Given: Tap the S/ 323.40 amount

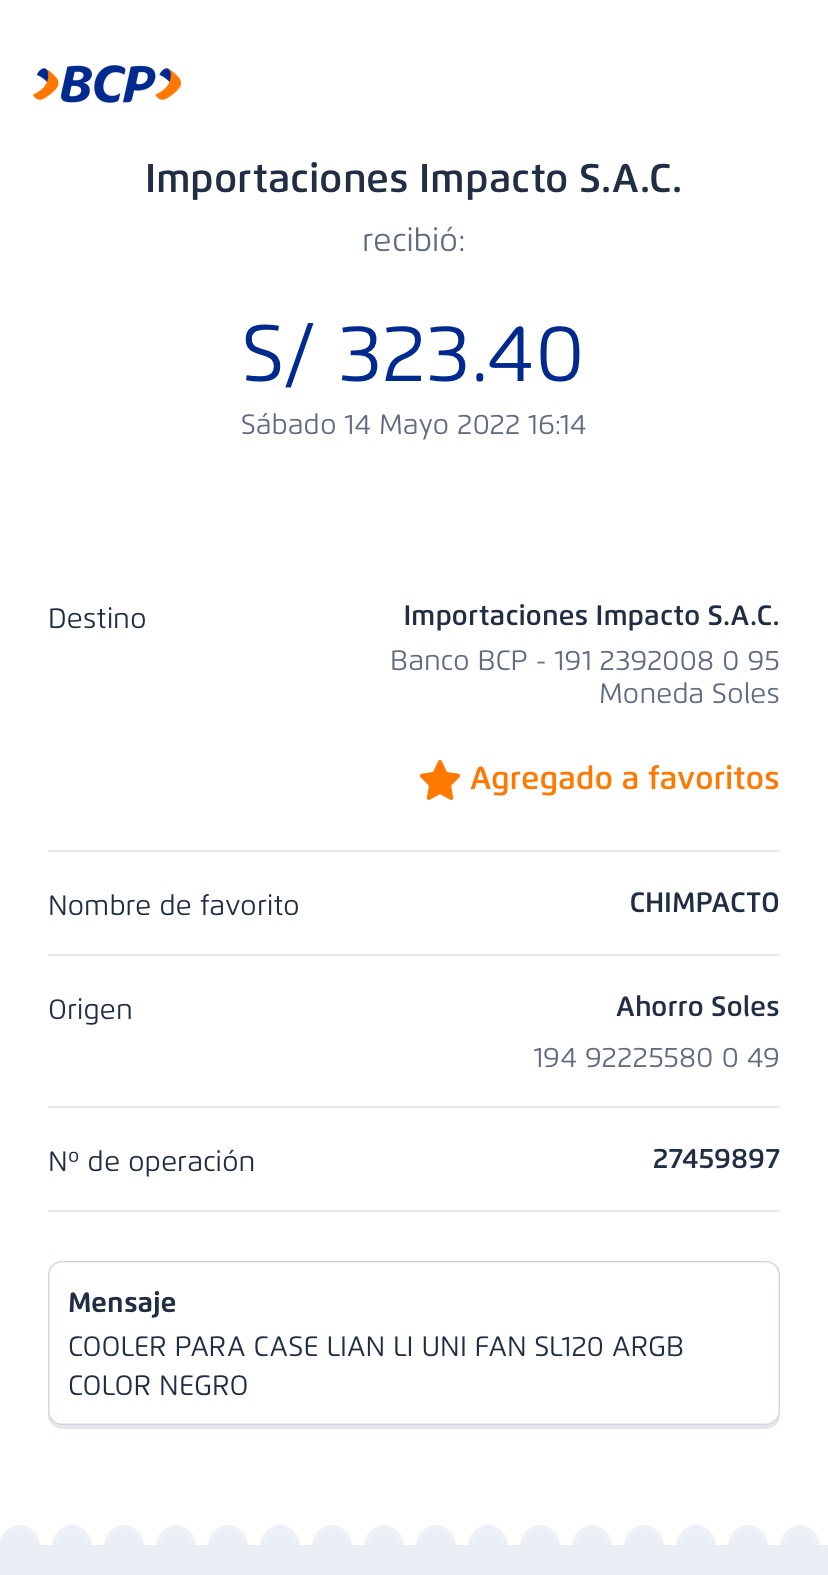Looking at the screenshot, I should [x=412, y=355].
